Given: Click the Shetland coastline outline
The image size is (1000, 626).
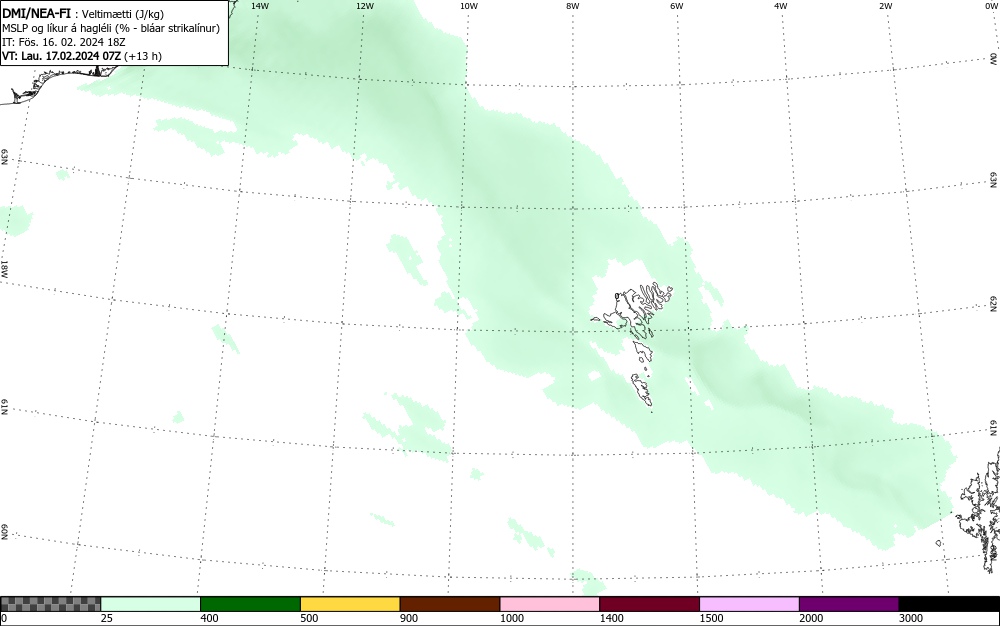Looking at the screenshot, I should pyautogui.click(x=980, y=510).
